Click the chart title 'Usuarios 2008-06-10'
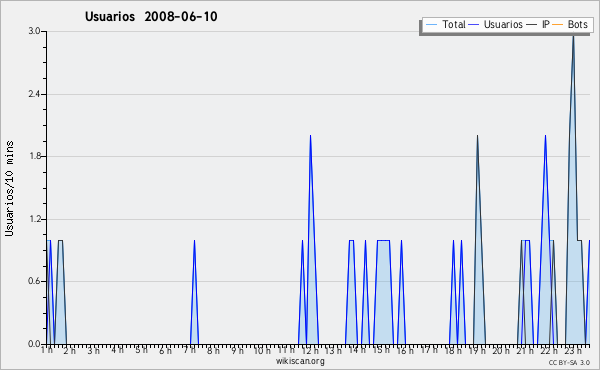Image resolution: width=600 pixels, height=370 pixels. click(151, 17)
